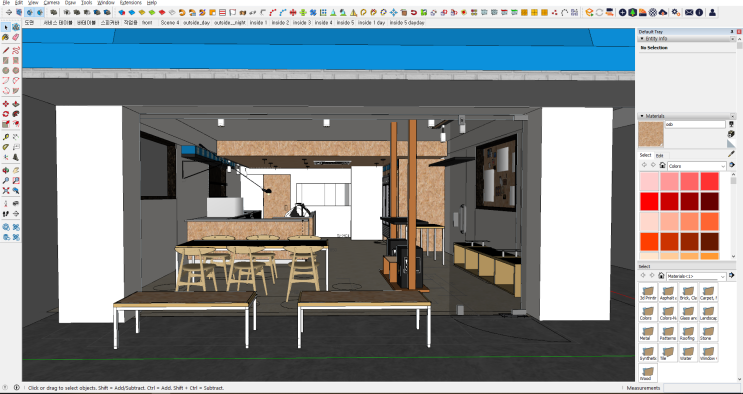743x394 pixels.
Task: Open the Extensions menu
Action: pyautogui.click(x=131, y=2)
